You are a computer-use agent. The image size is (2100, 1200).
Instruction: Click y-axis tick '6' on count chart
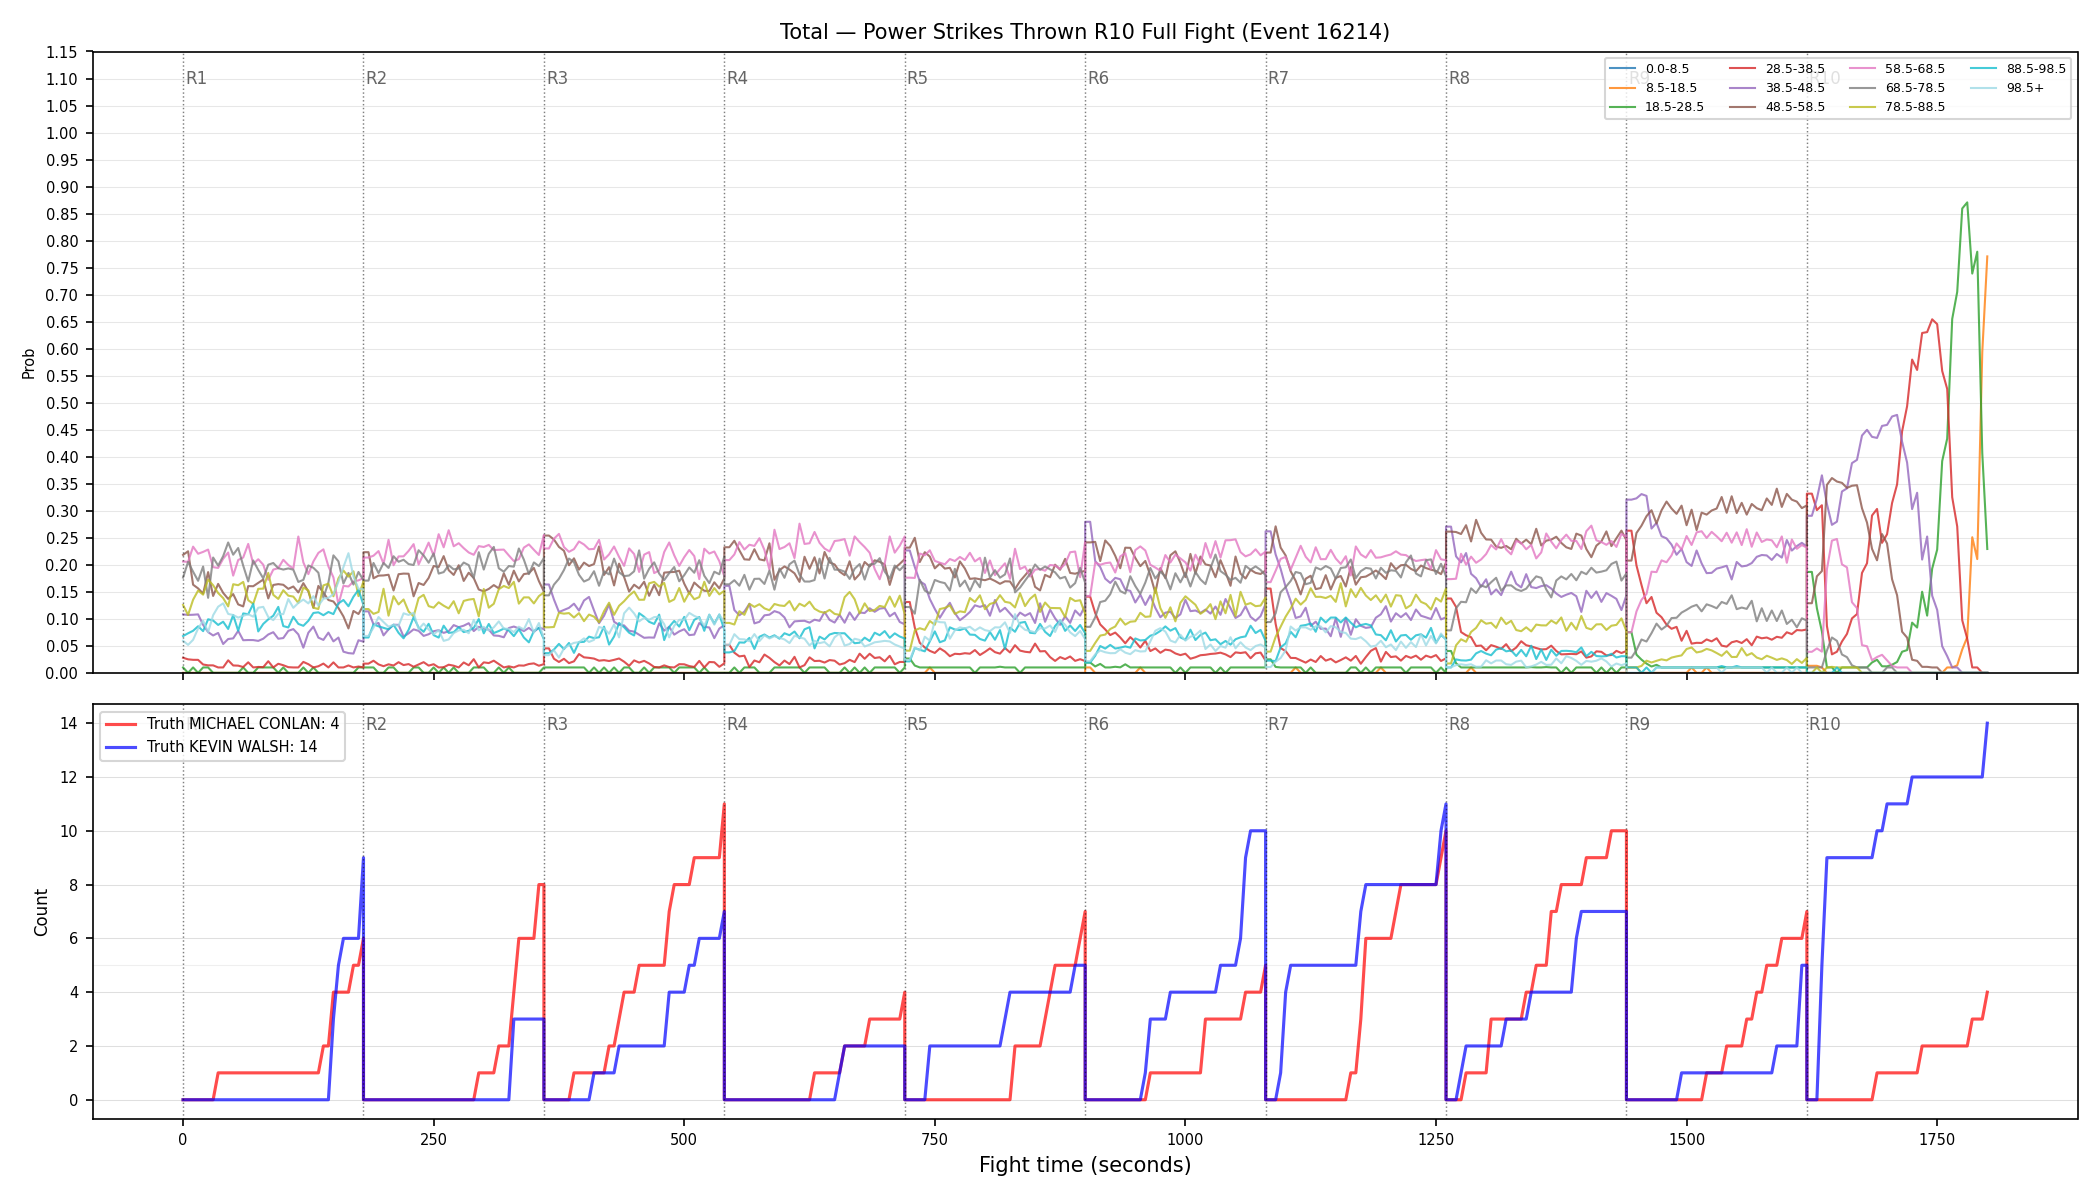[75, 938]
